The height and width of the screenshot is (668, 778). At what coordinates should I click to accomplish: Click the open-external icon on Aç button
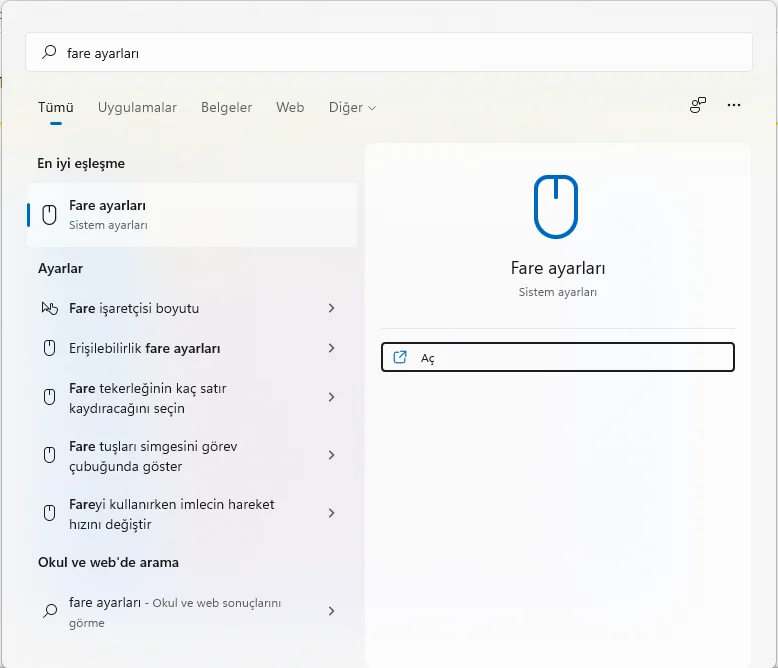pyautogui.click(x=400, y=357)
